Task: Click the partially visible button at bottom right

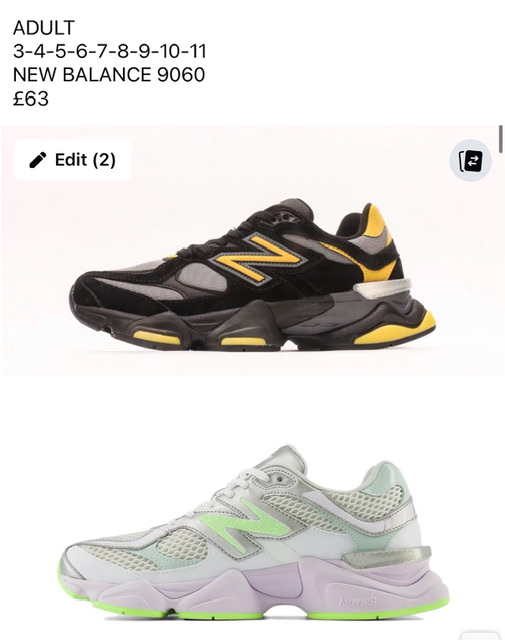Action: 480,636
